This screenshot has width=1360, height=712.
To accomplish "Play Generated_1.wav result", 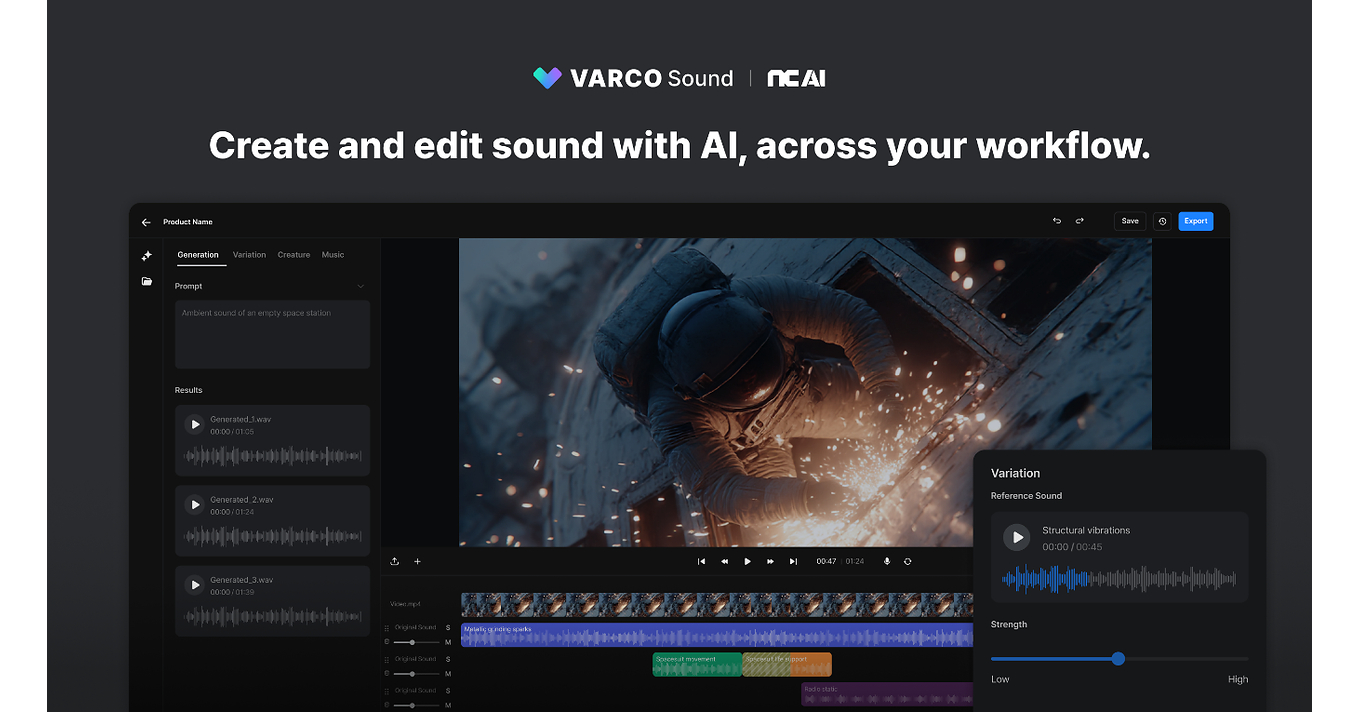I will click(194, 424).
